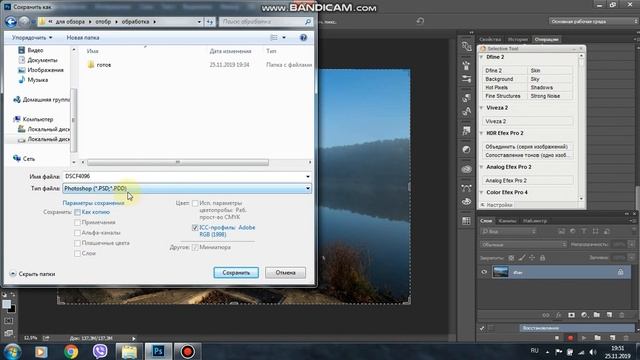Collapse the HDR Efex Pro 2 section
The image size is (640, 360).
(x=482, y=133)
